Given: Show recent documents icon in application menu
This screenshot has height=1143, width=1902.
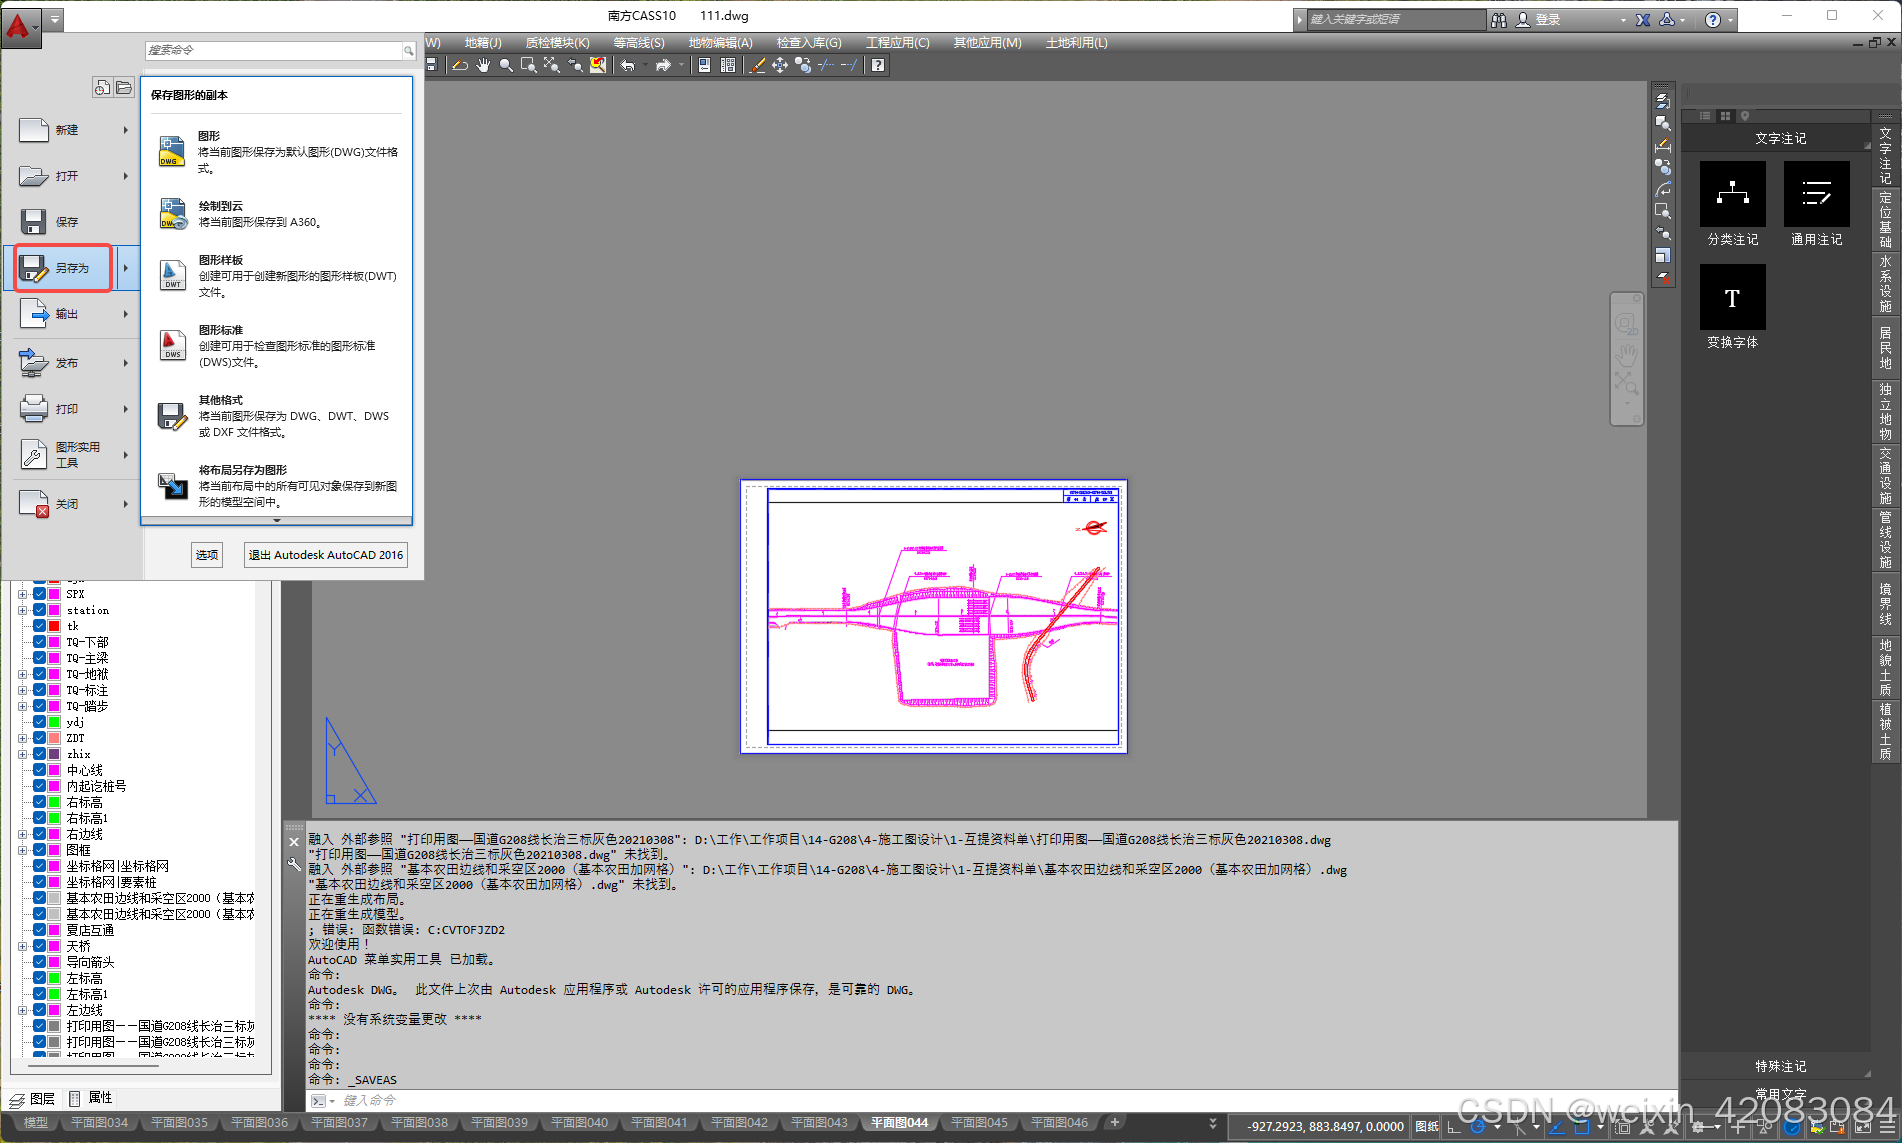Looking at the screenshot, I should coord(102,88).
